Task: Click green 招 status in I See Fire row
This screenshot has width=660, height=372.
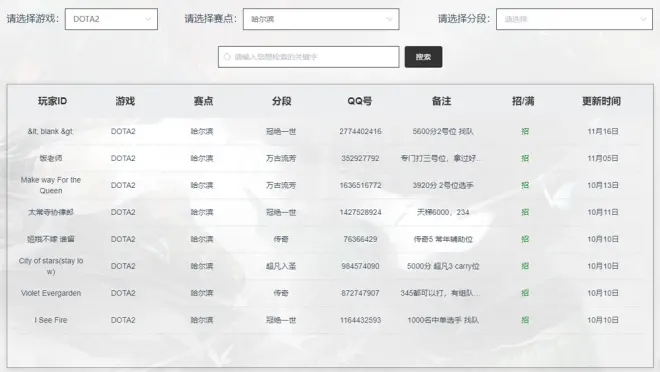Action: point(525,320)
